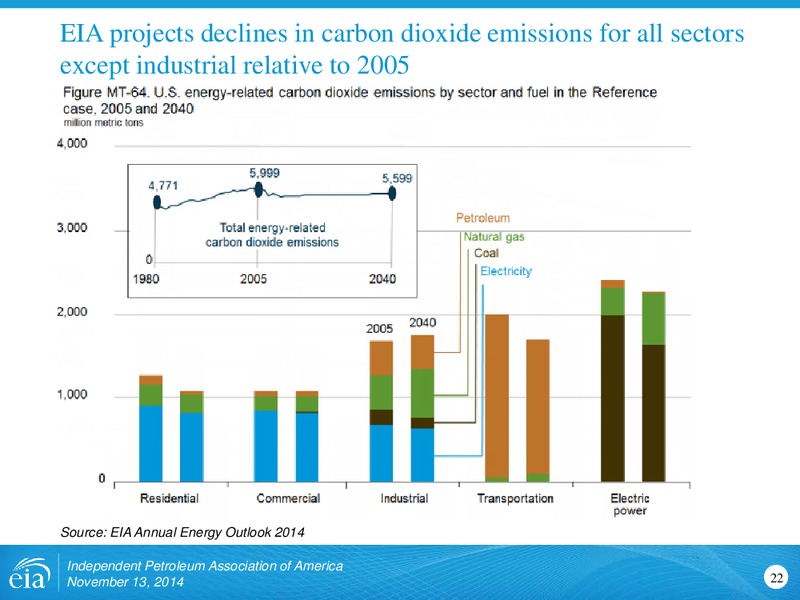The height and width of the screenshot is (600, 800).
Task: Click the slide number 22 badge
Action: pyautogui.click(x=776, y=578)
